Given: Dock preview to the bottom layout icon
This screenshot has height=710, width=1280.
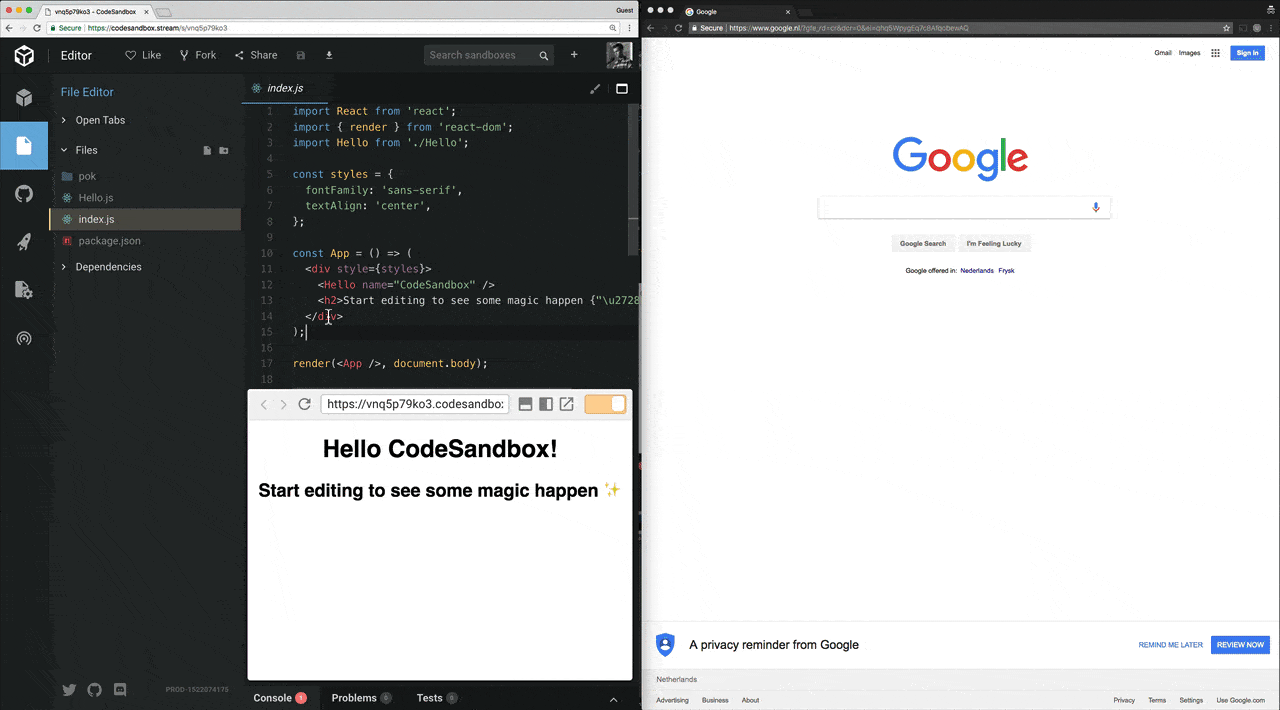Looking at the screenshot, I should 525,404.
